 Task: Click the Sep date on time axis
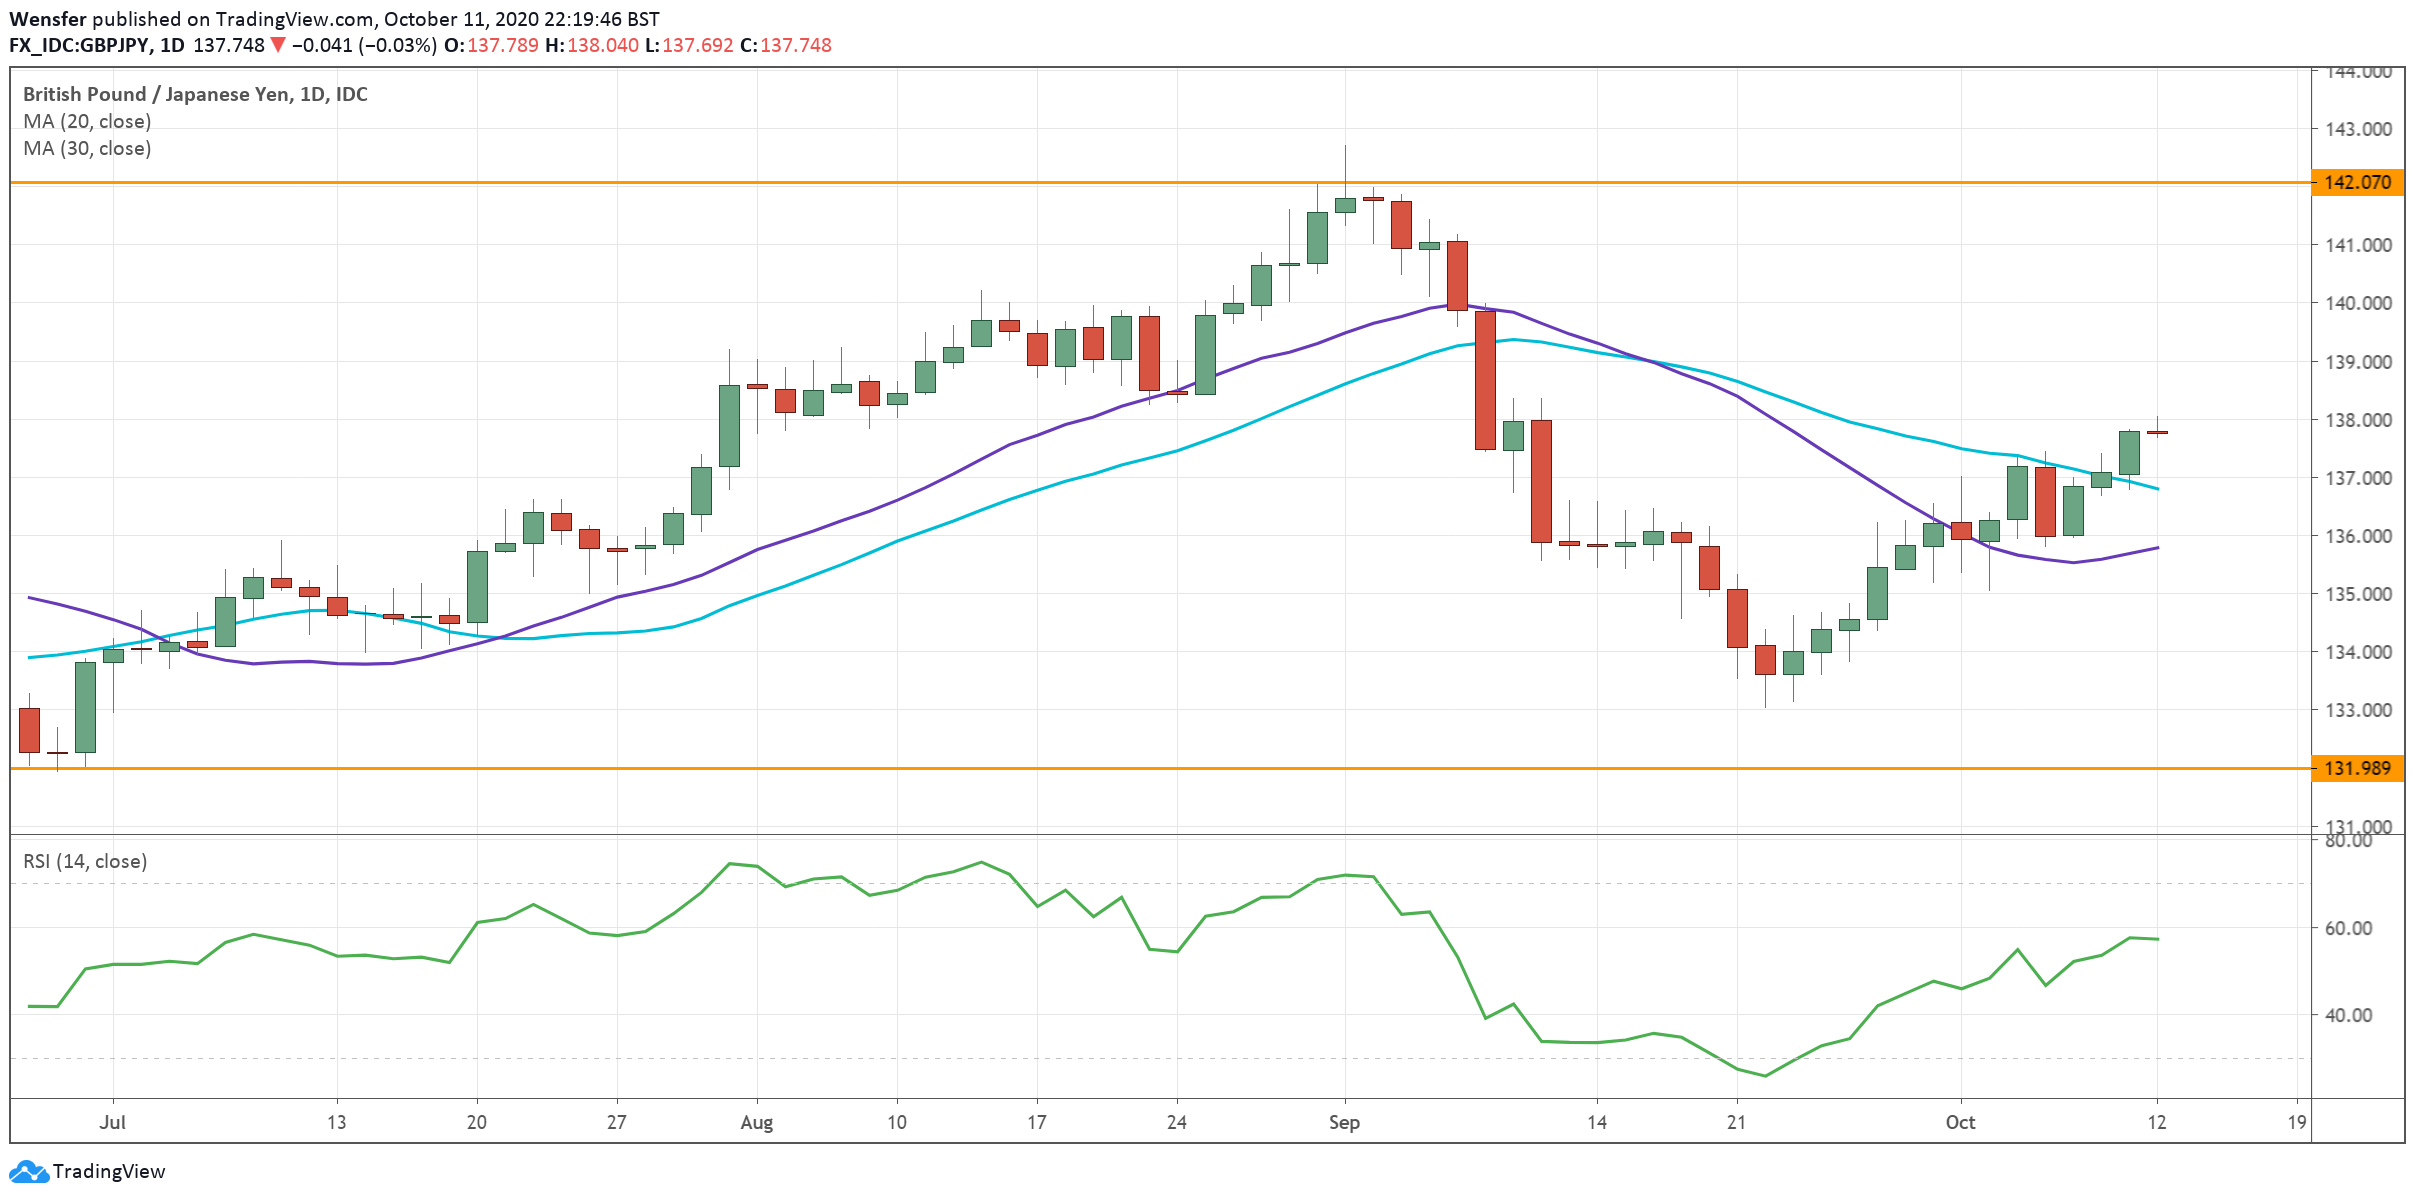pos(1344,1122)
